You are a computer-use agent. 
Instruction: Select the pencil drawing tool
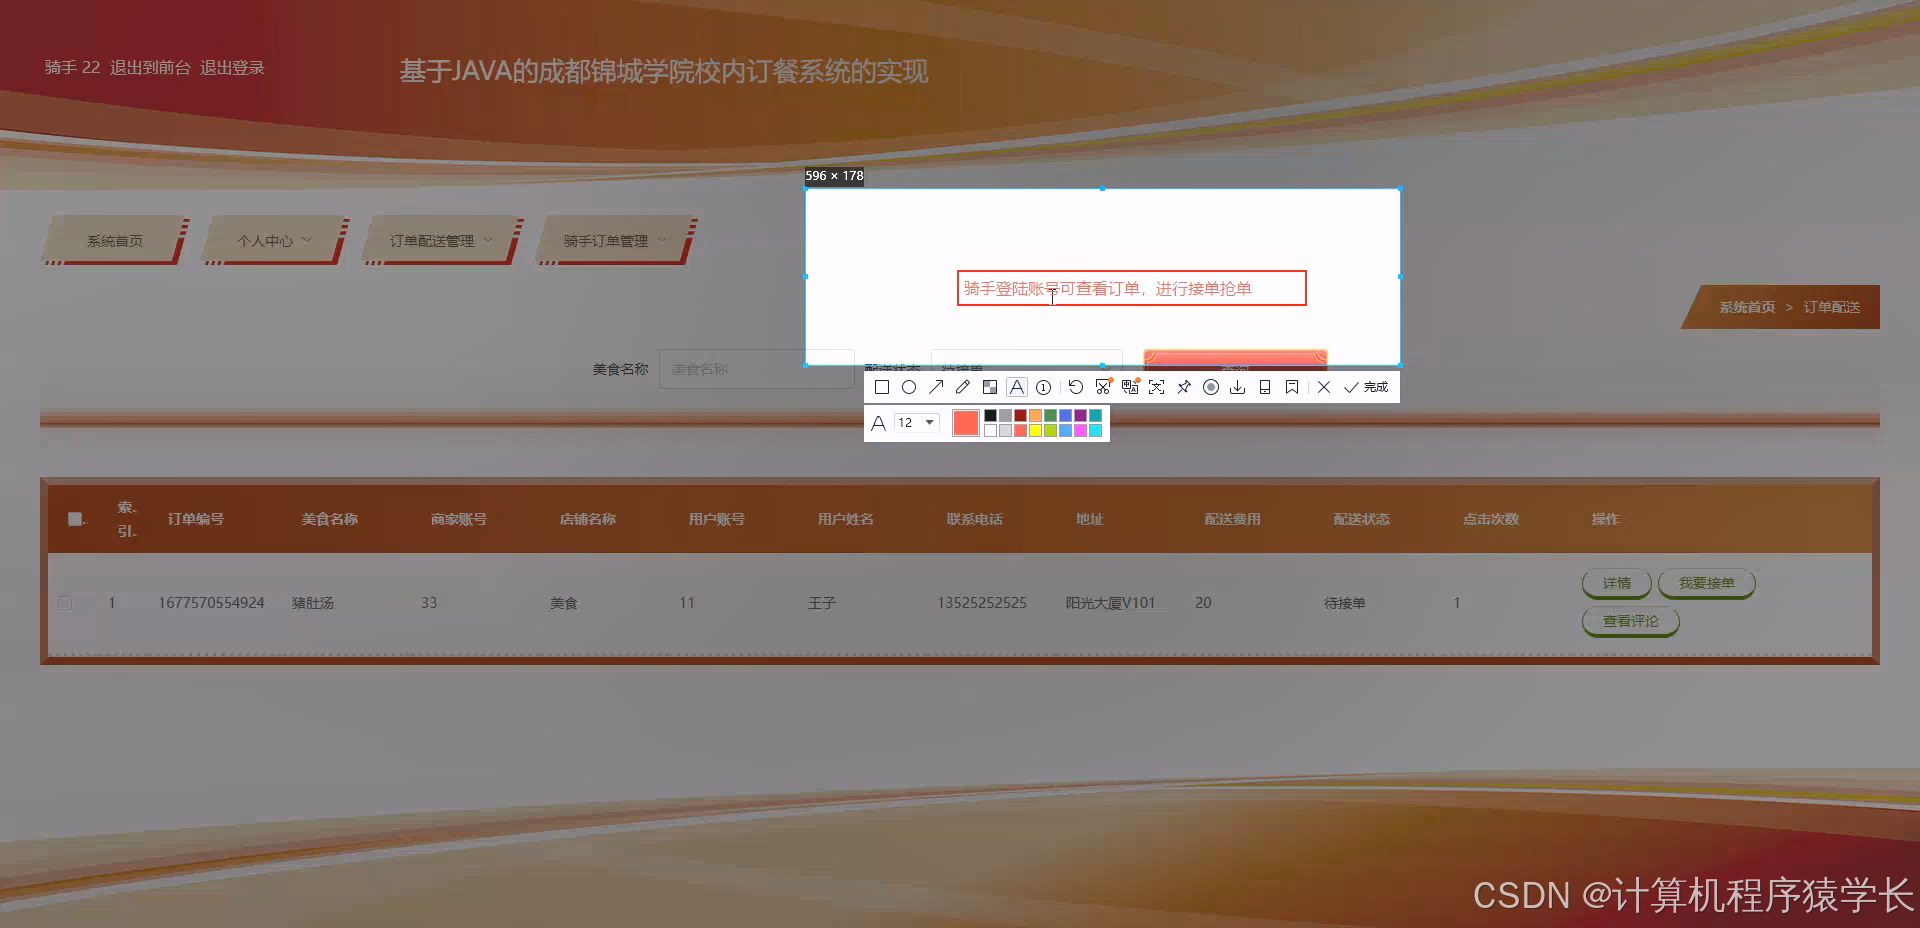point(962,387)
